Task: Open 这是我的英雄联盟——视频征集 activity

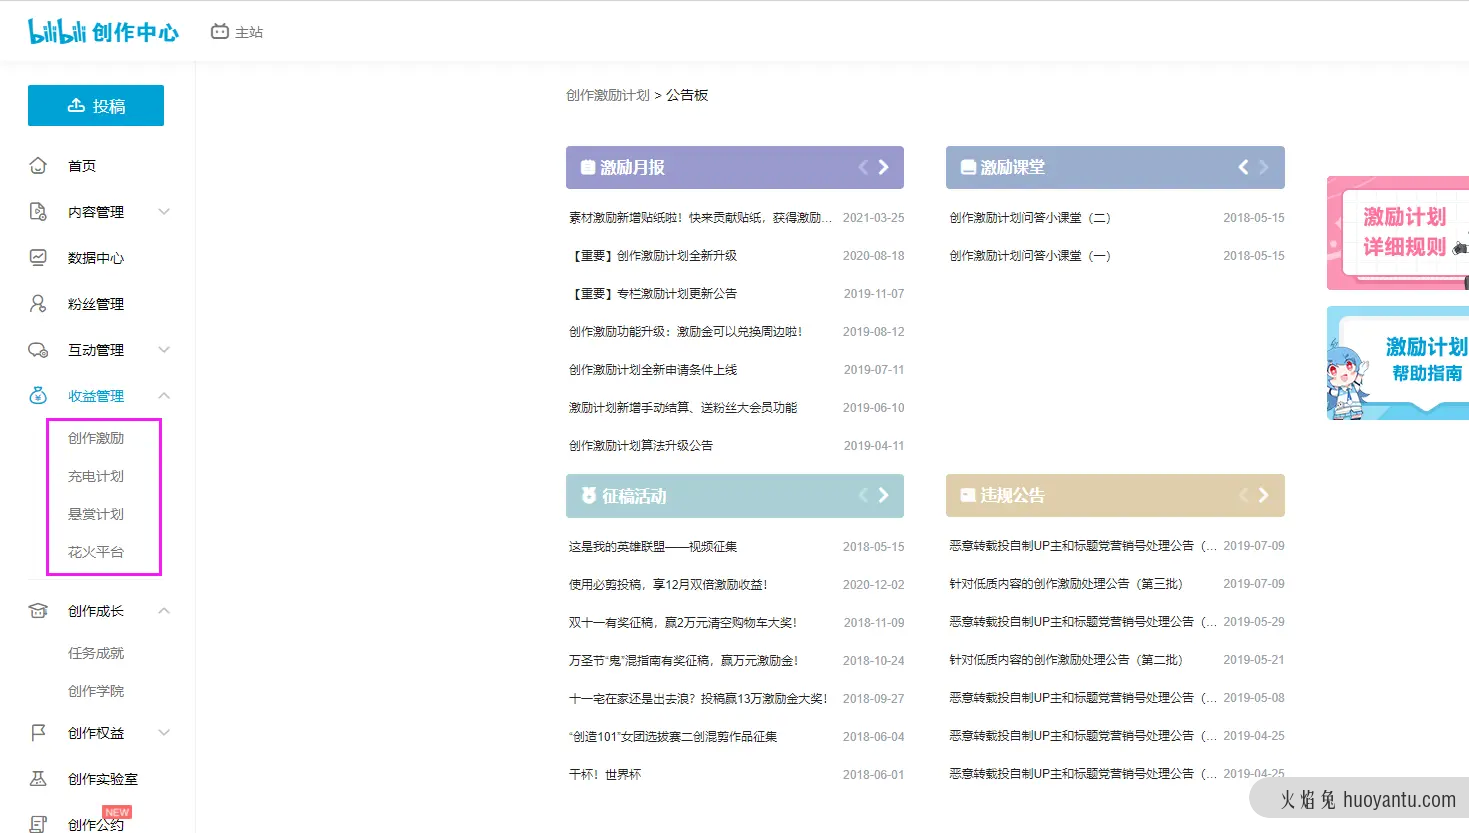Action: pos(653,547)
